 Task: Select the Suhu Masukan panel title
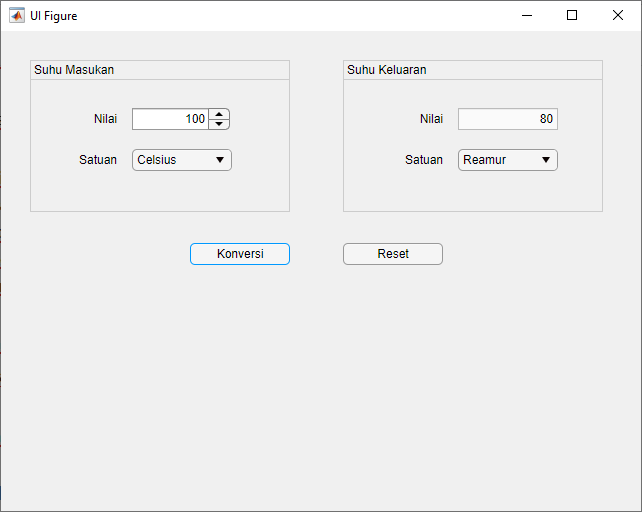point(74,70)
